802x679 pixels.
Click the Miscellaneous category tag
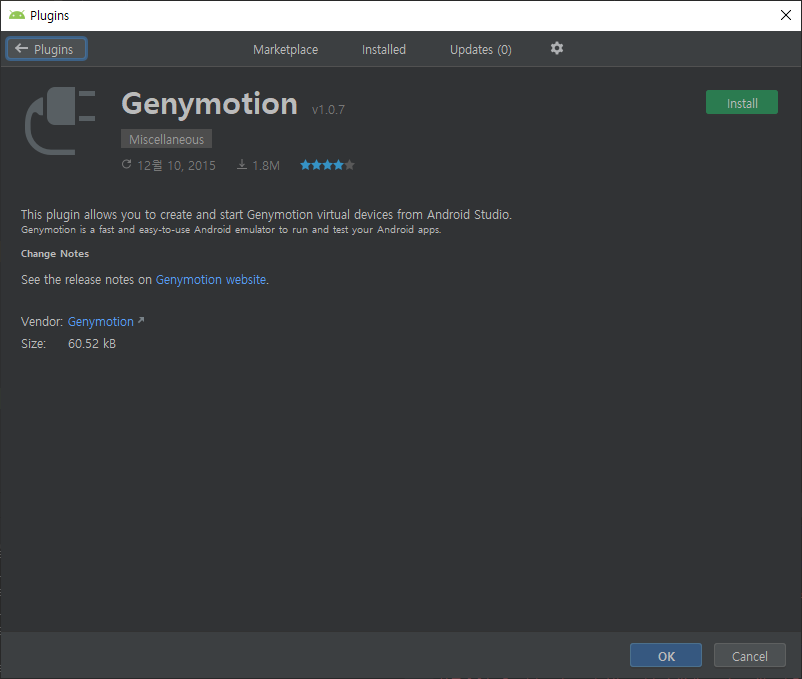(166, 139)
